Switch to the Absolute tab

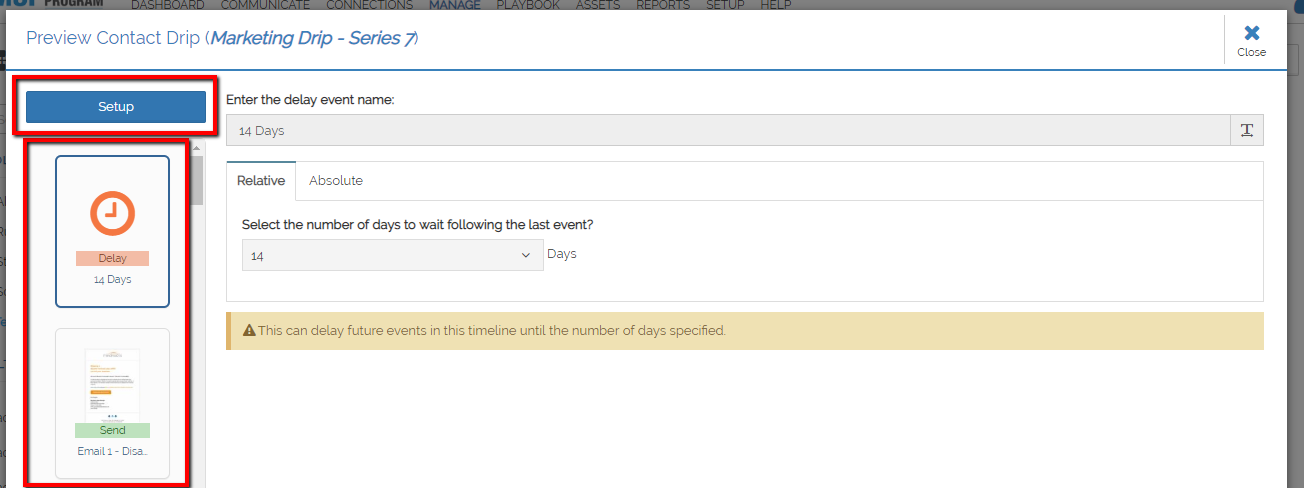[336, 181]
